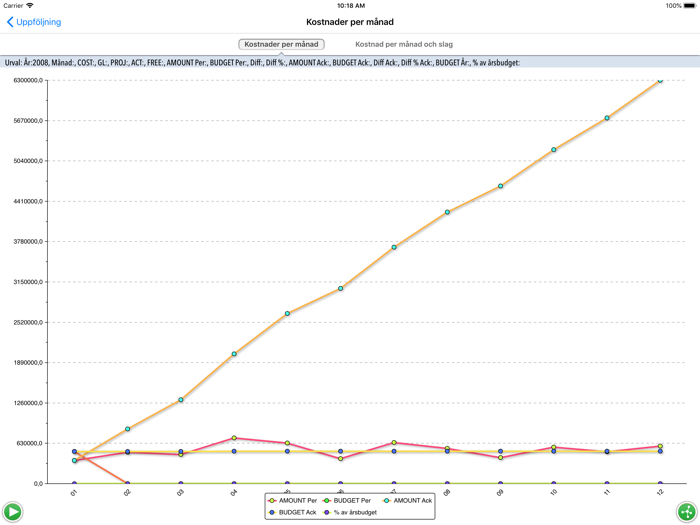
Task: Tap AMOUNT Ack data point for month 11
Action: click(x=607, y=118)
